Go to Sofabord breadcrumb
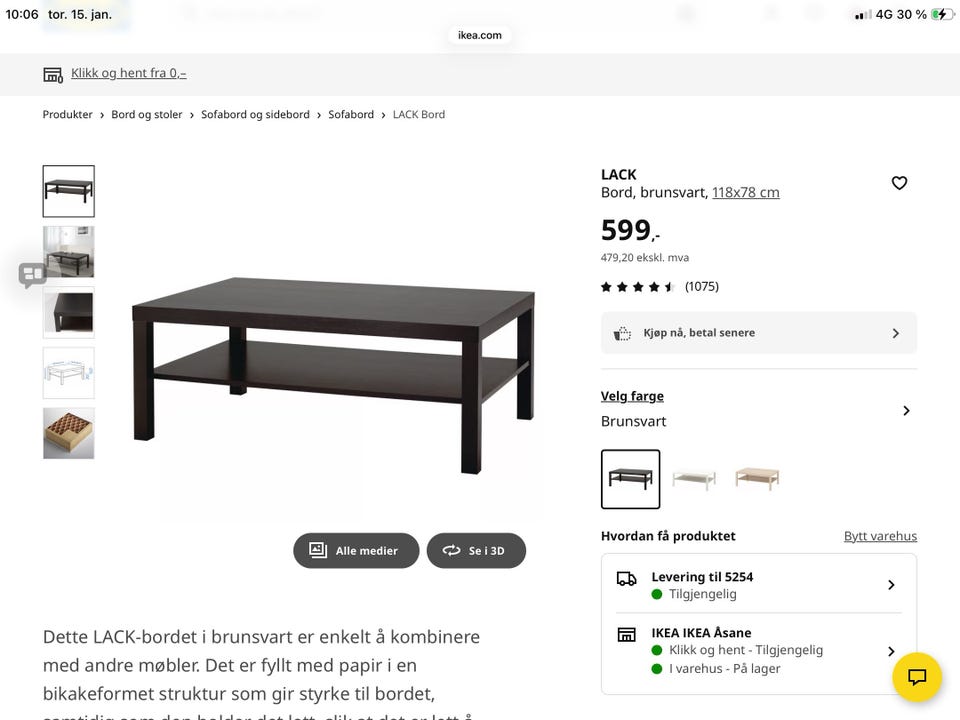The height and width of the screenshot is (720, 960). click(x=351, y=115)
